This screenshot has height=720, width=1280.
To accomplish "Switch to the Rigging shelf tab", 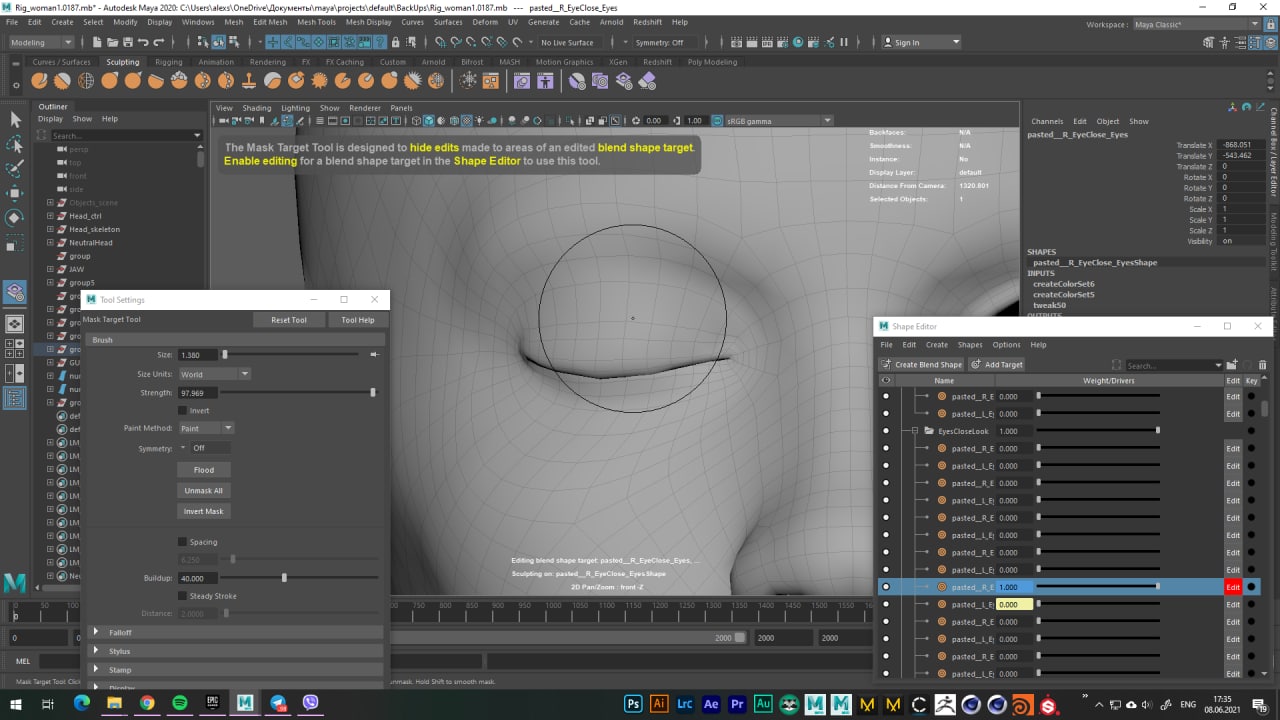I will pyautogui.click(x=168, y=62).
